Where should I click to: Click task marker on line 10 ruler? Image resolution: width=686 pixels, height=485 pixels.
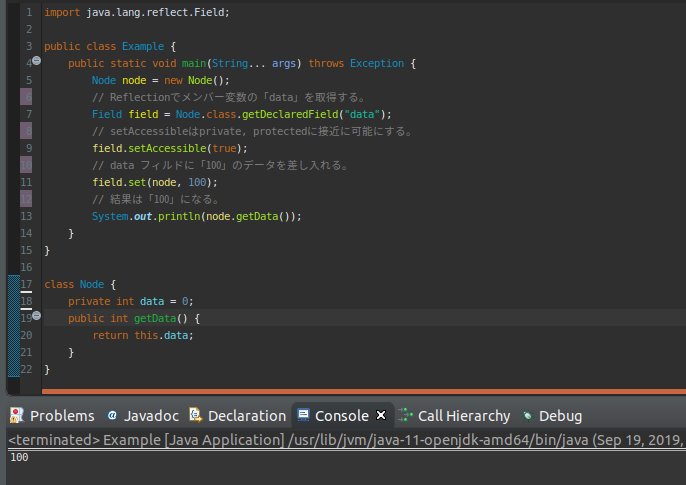[x=26, y=165]
